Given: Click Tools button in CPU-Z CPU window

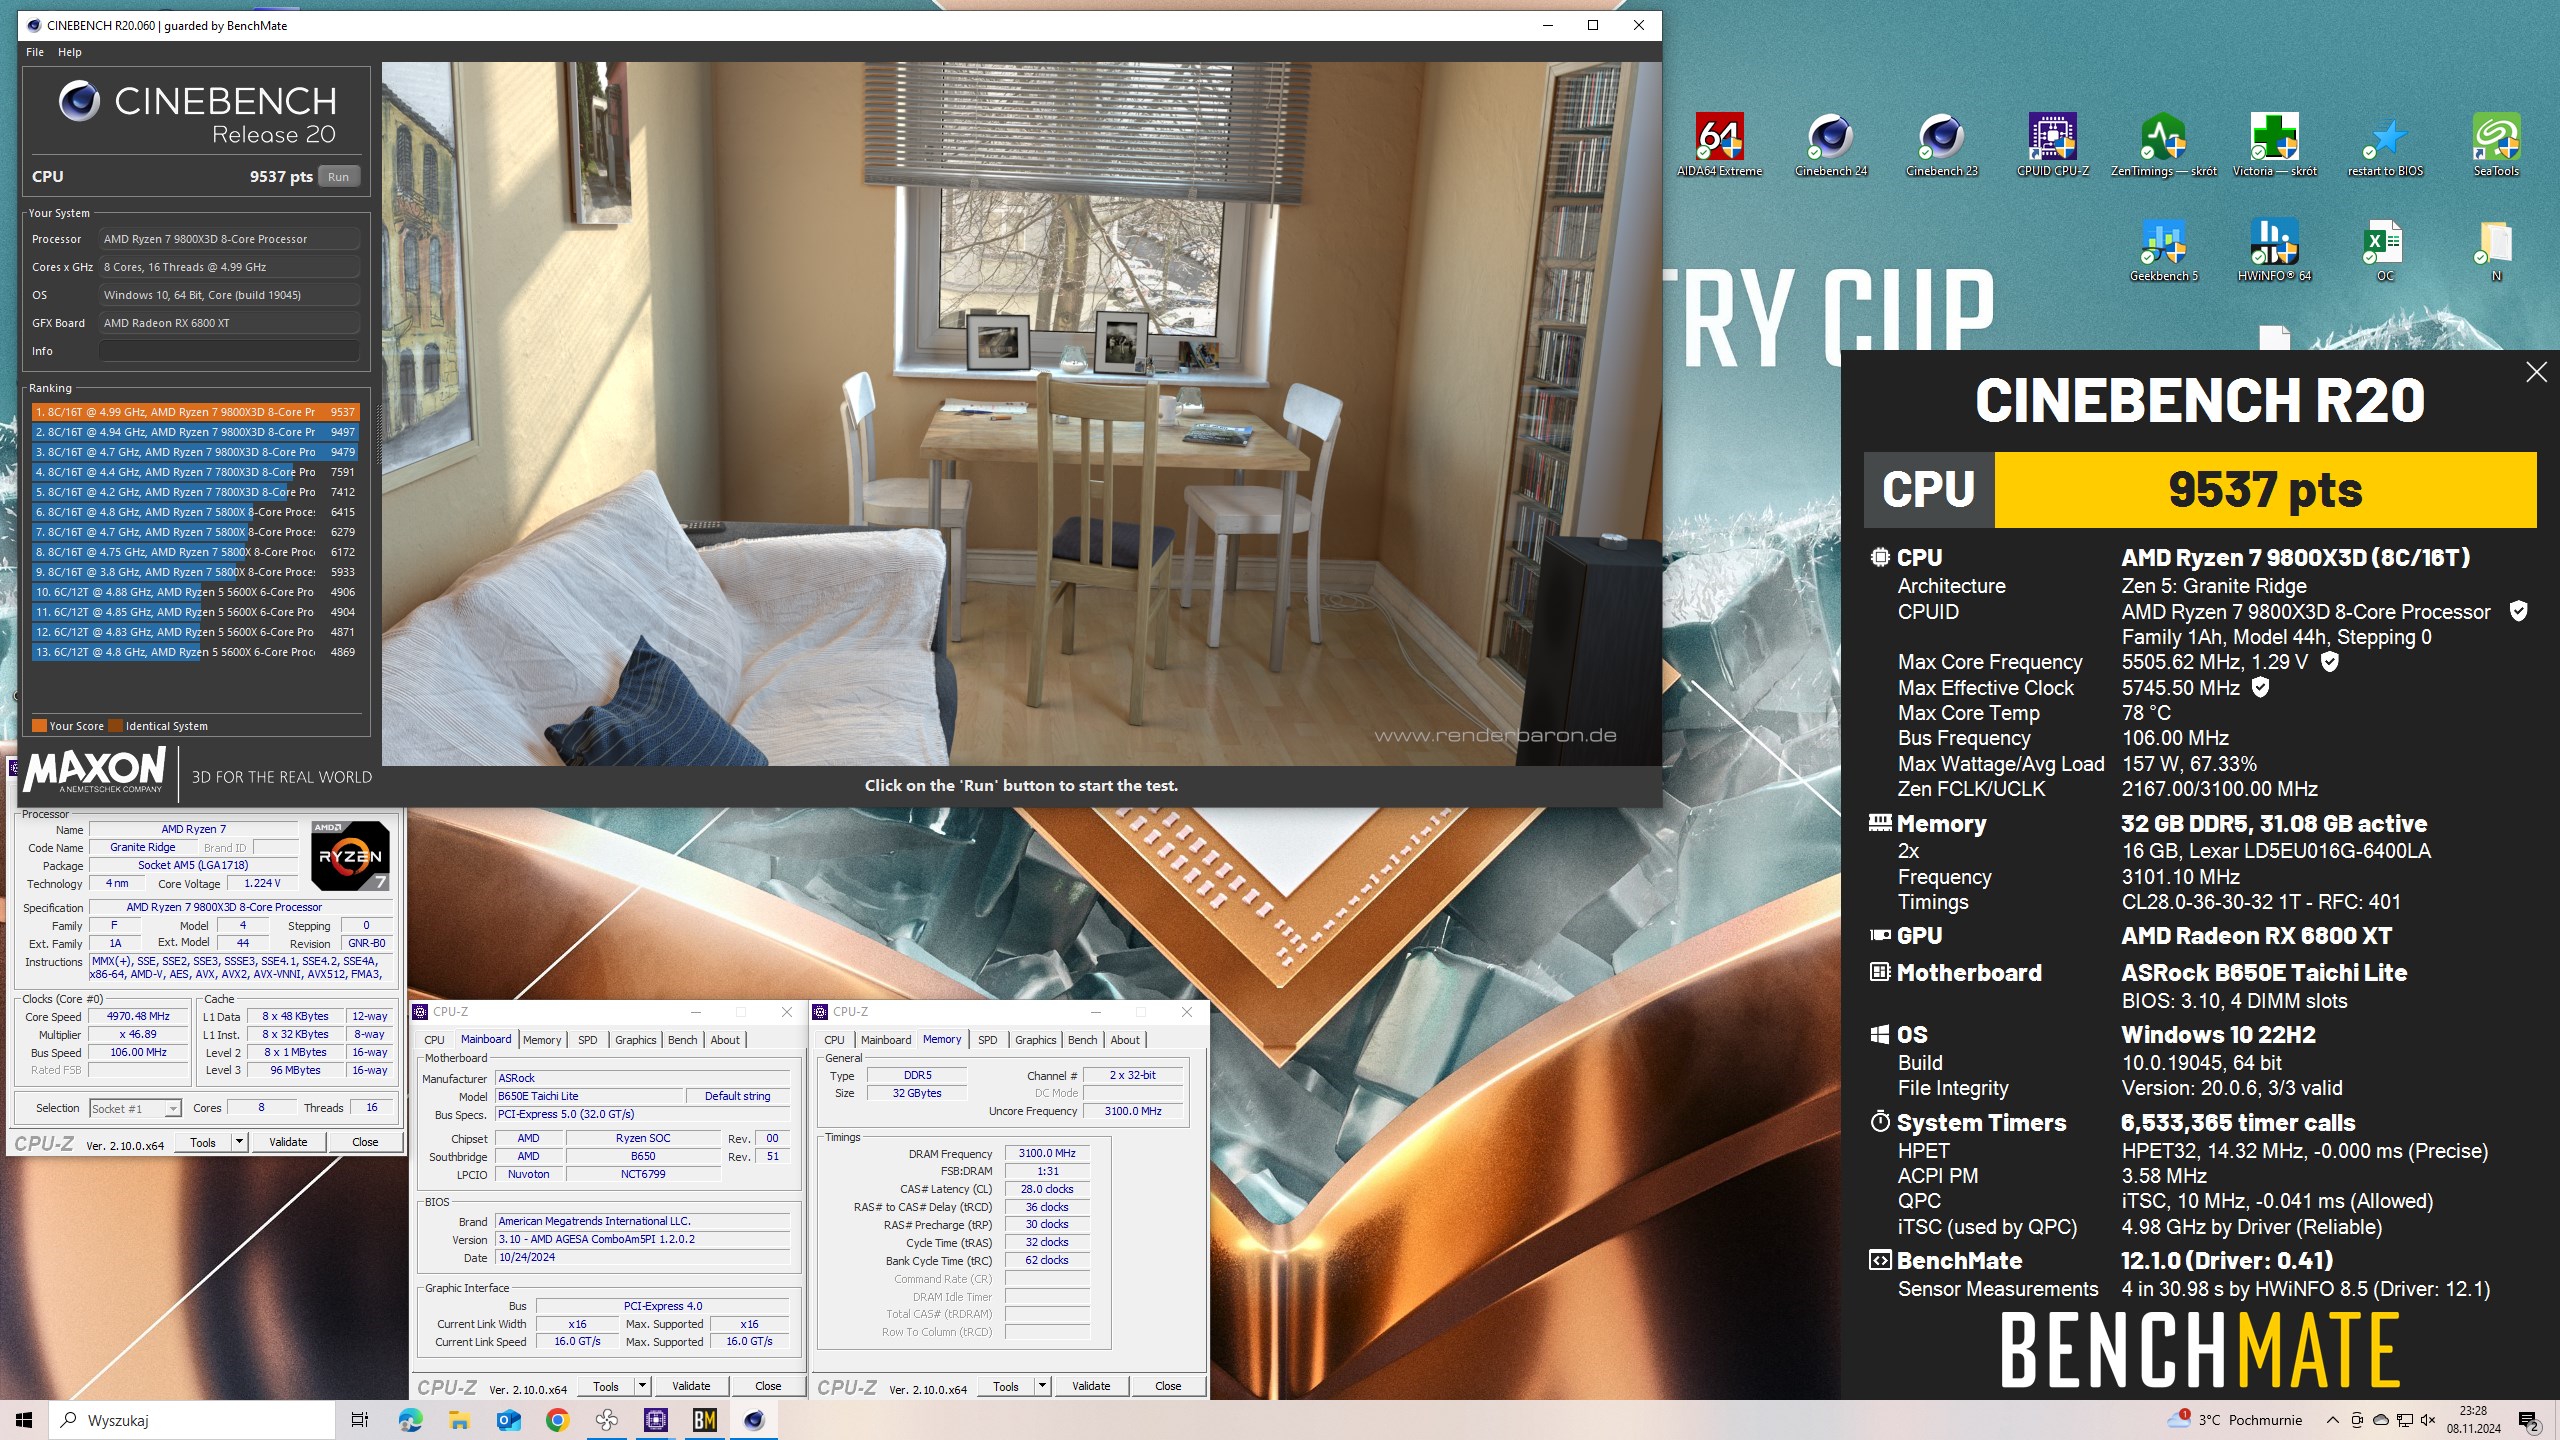Looking at the screenshot, I should point(203,1142).
